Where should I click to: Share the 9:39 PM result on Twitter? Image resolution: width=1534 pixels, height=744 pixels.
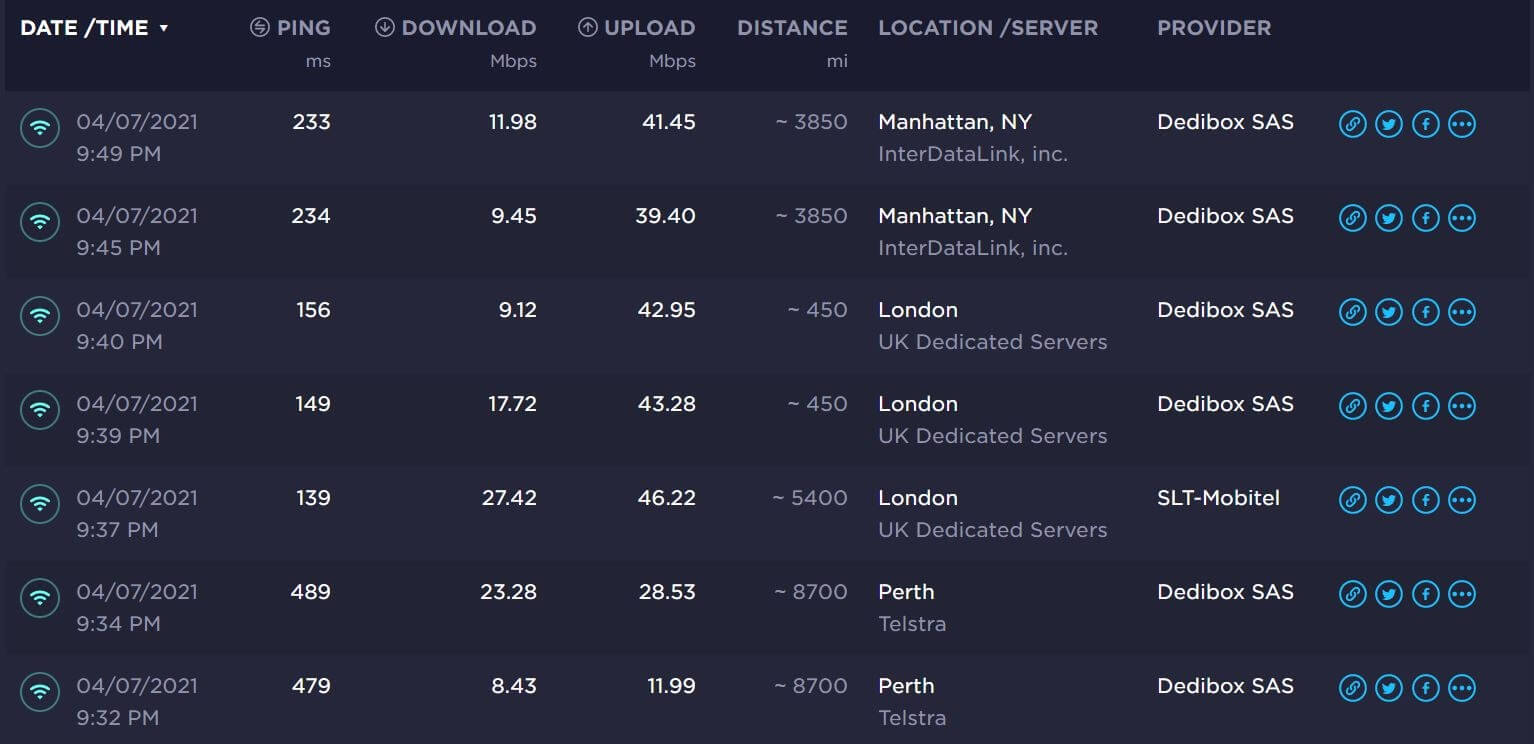[x=1388, y=406]
